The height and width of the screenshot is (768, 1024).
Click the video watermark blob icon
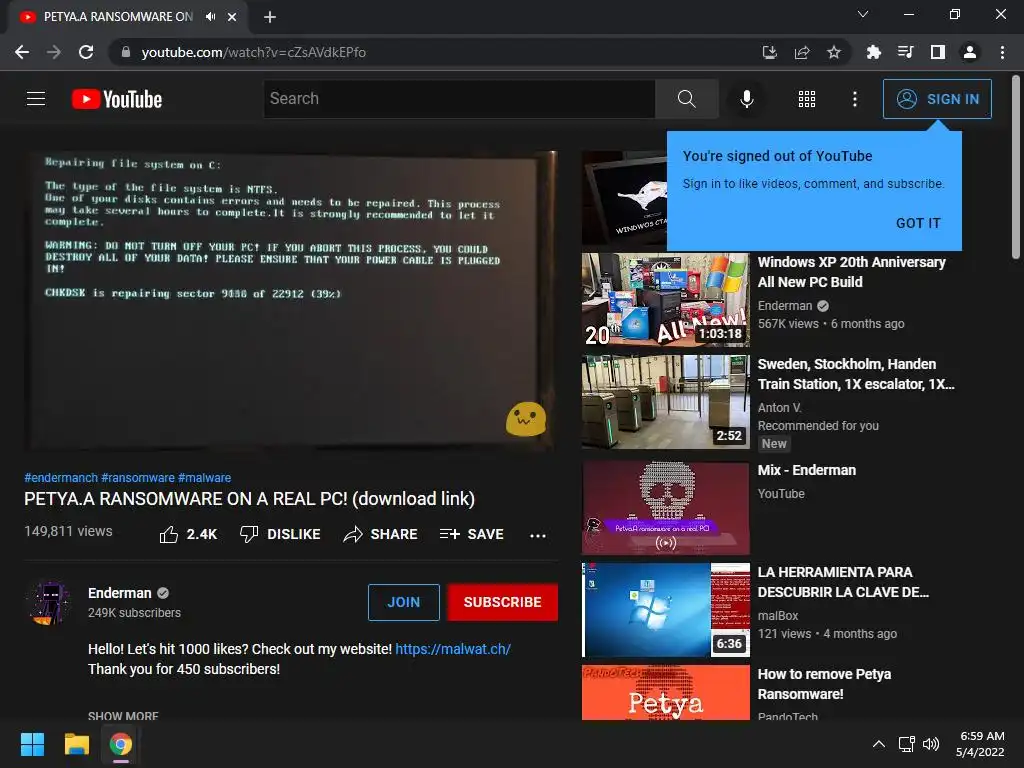tap(526, 419)
